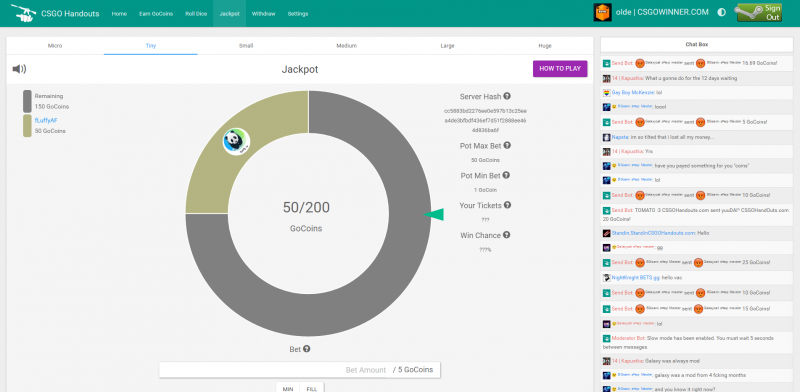
Task: Click the Pot Min Bet help icon
Action: 506,175
